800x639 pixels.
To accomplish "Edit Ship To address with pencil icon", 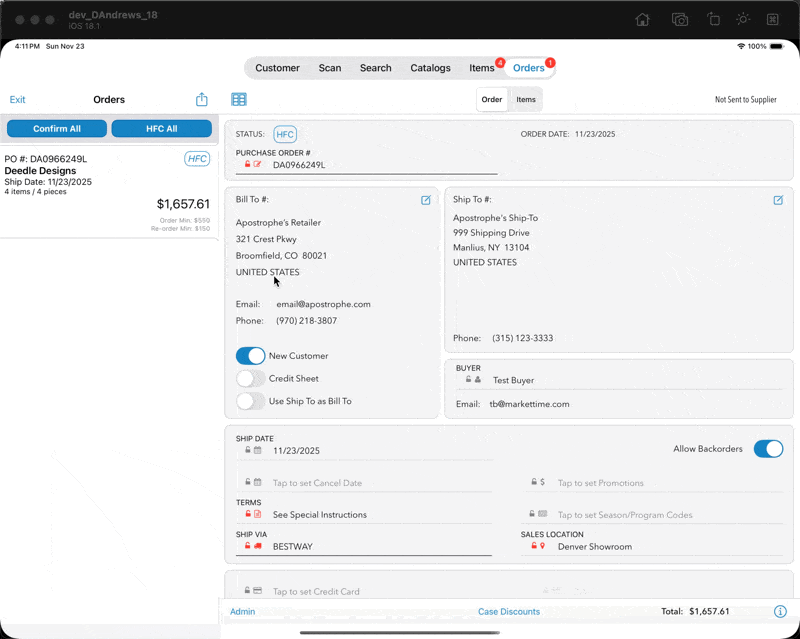I will pos(778,200).
